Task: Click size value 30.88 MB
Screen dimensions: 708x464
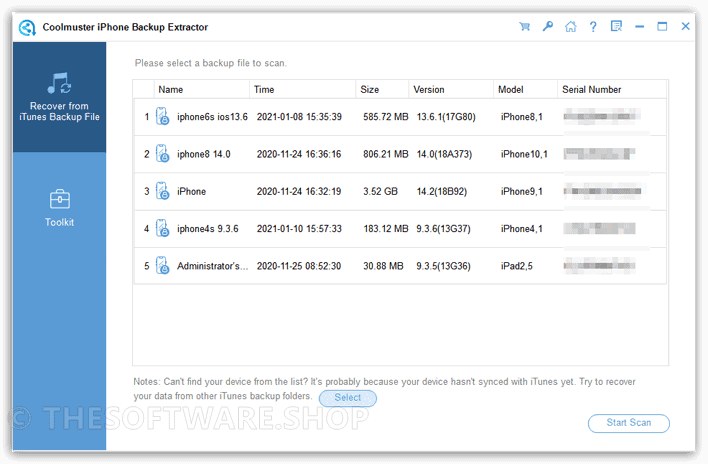Action: pyautogui.click(x=383, y=266)
